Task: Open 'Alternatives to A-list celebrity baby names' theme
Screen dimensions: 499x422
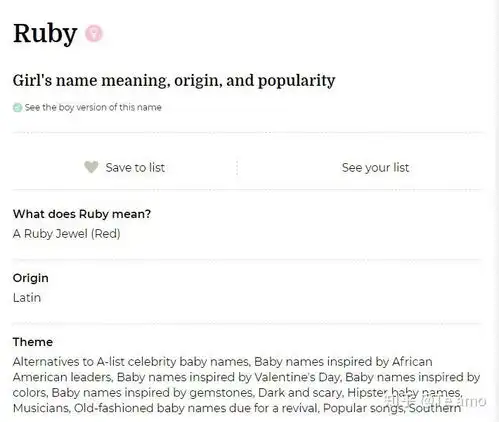Action: pyautogui.click(x=131, y=362)
